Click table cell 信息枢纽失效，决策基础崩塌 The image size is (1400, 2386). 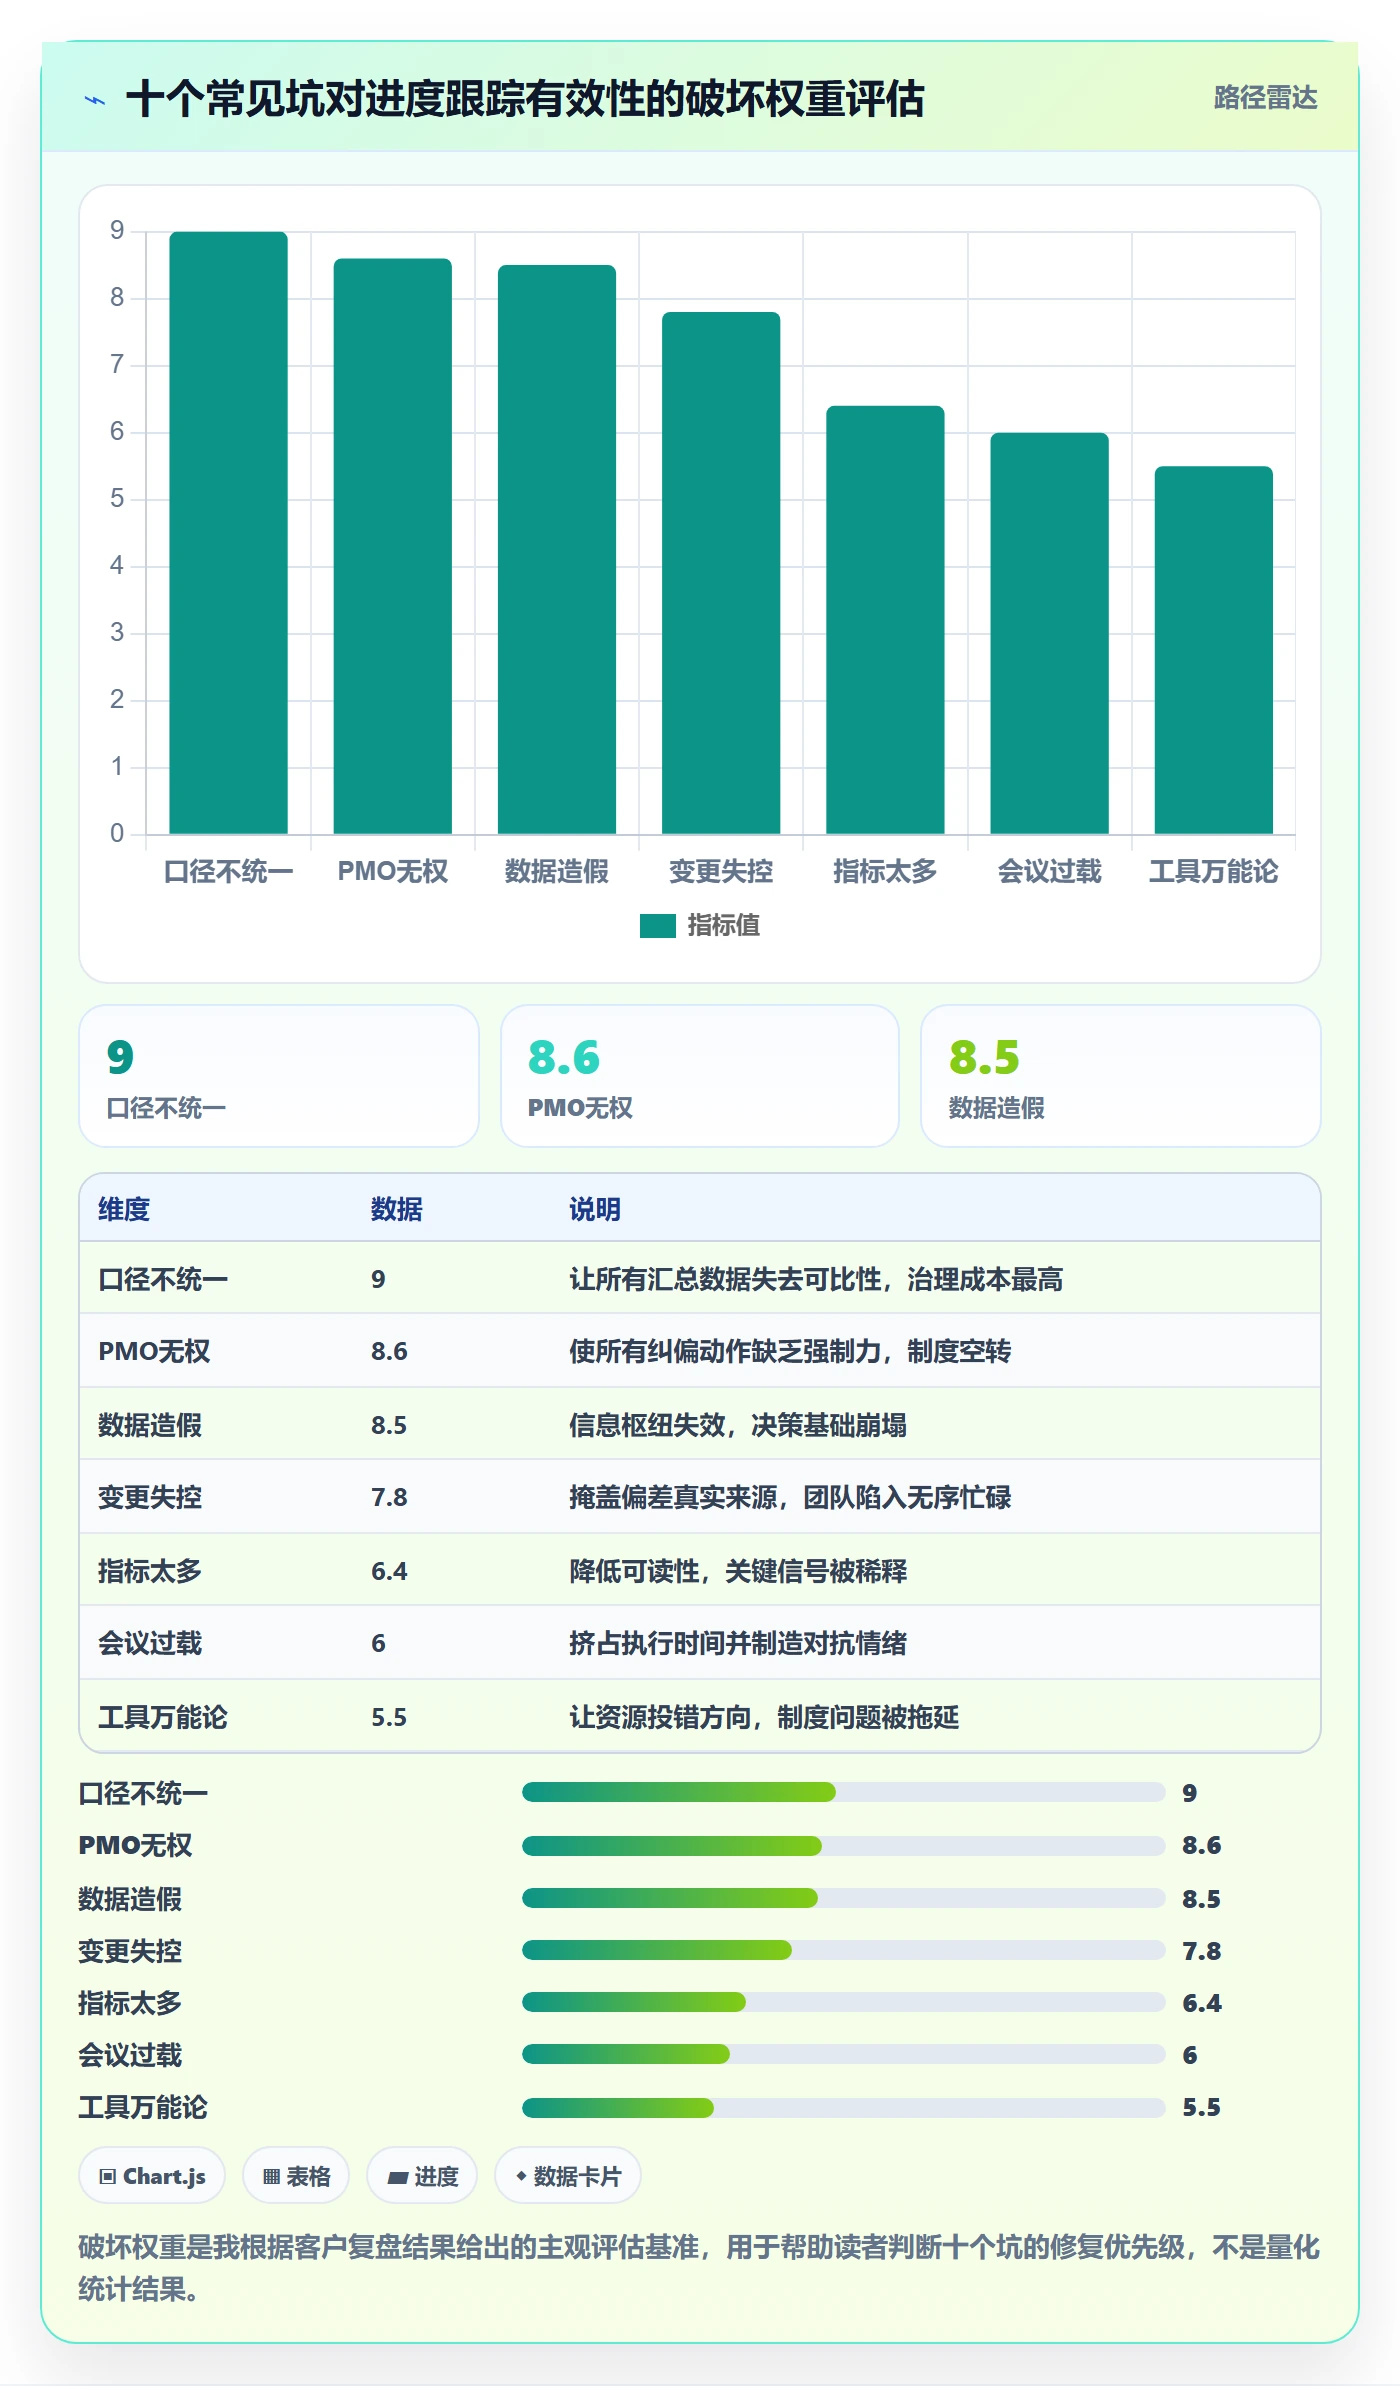click(738, 1425)
